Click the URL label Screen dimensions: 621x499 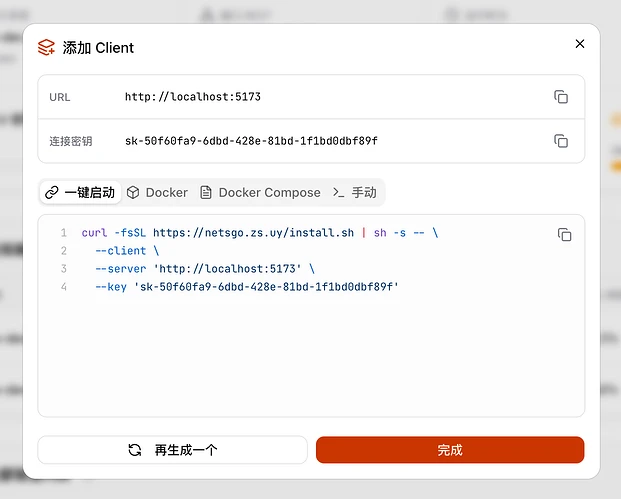click(x=60, y=97)
